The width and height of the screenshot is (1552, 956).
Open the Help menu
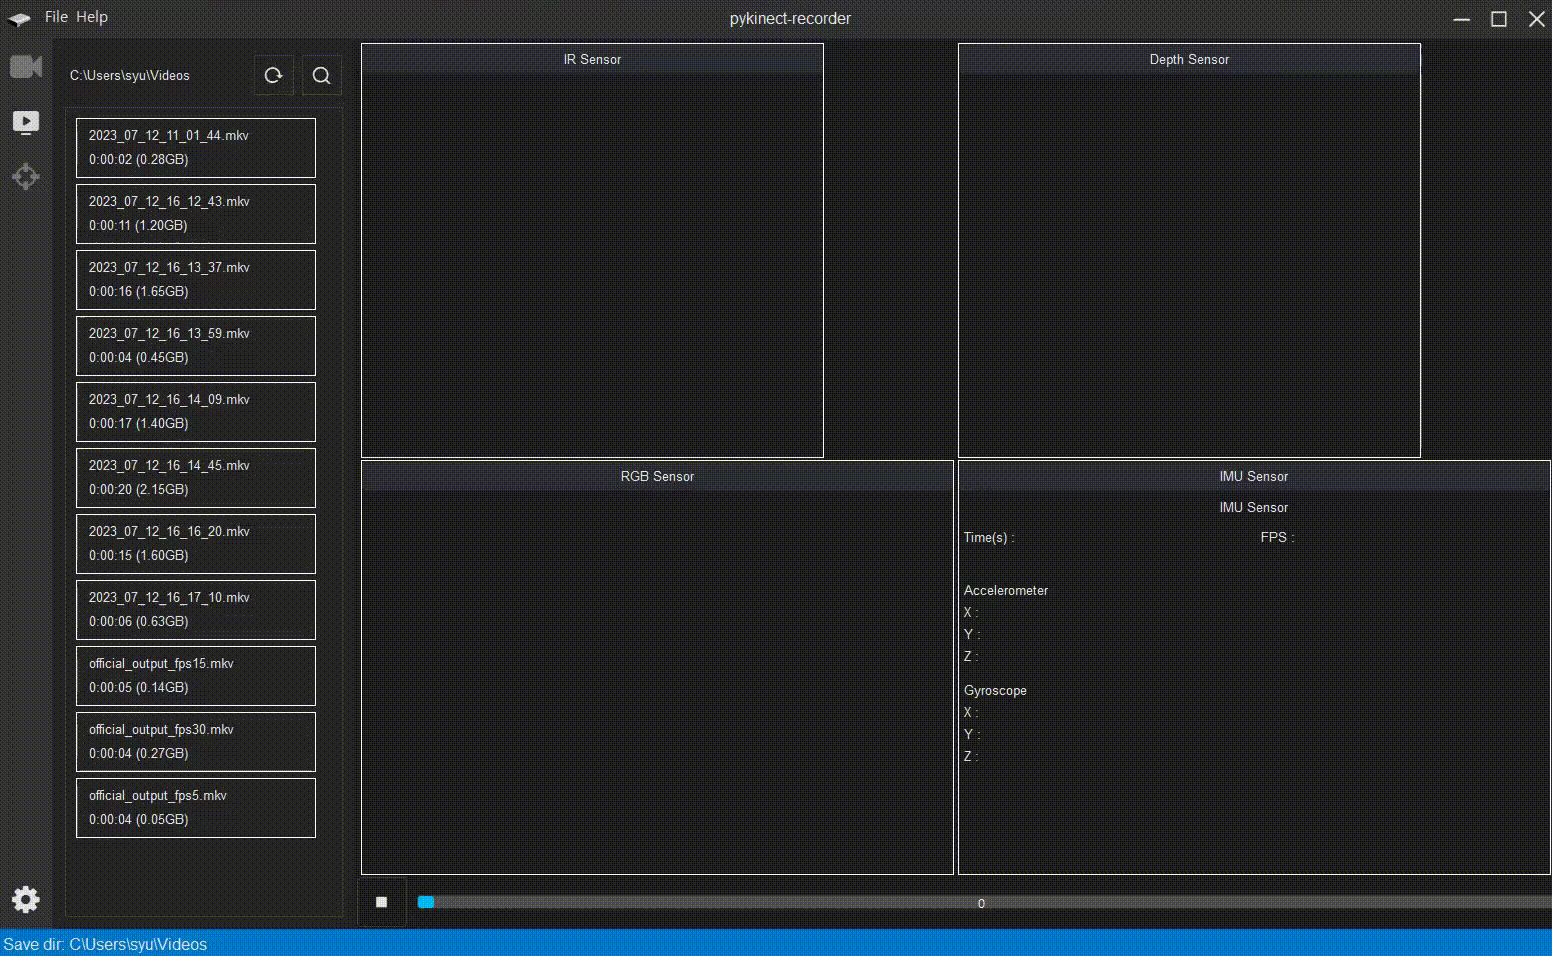click(91, 17)
